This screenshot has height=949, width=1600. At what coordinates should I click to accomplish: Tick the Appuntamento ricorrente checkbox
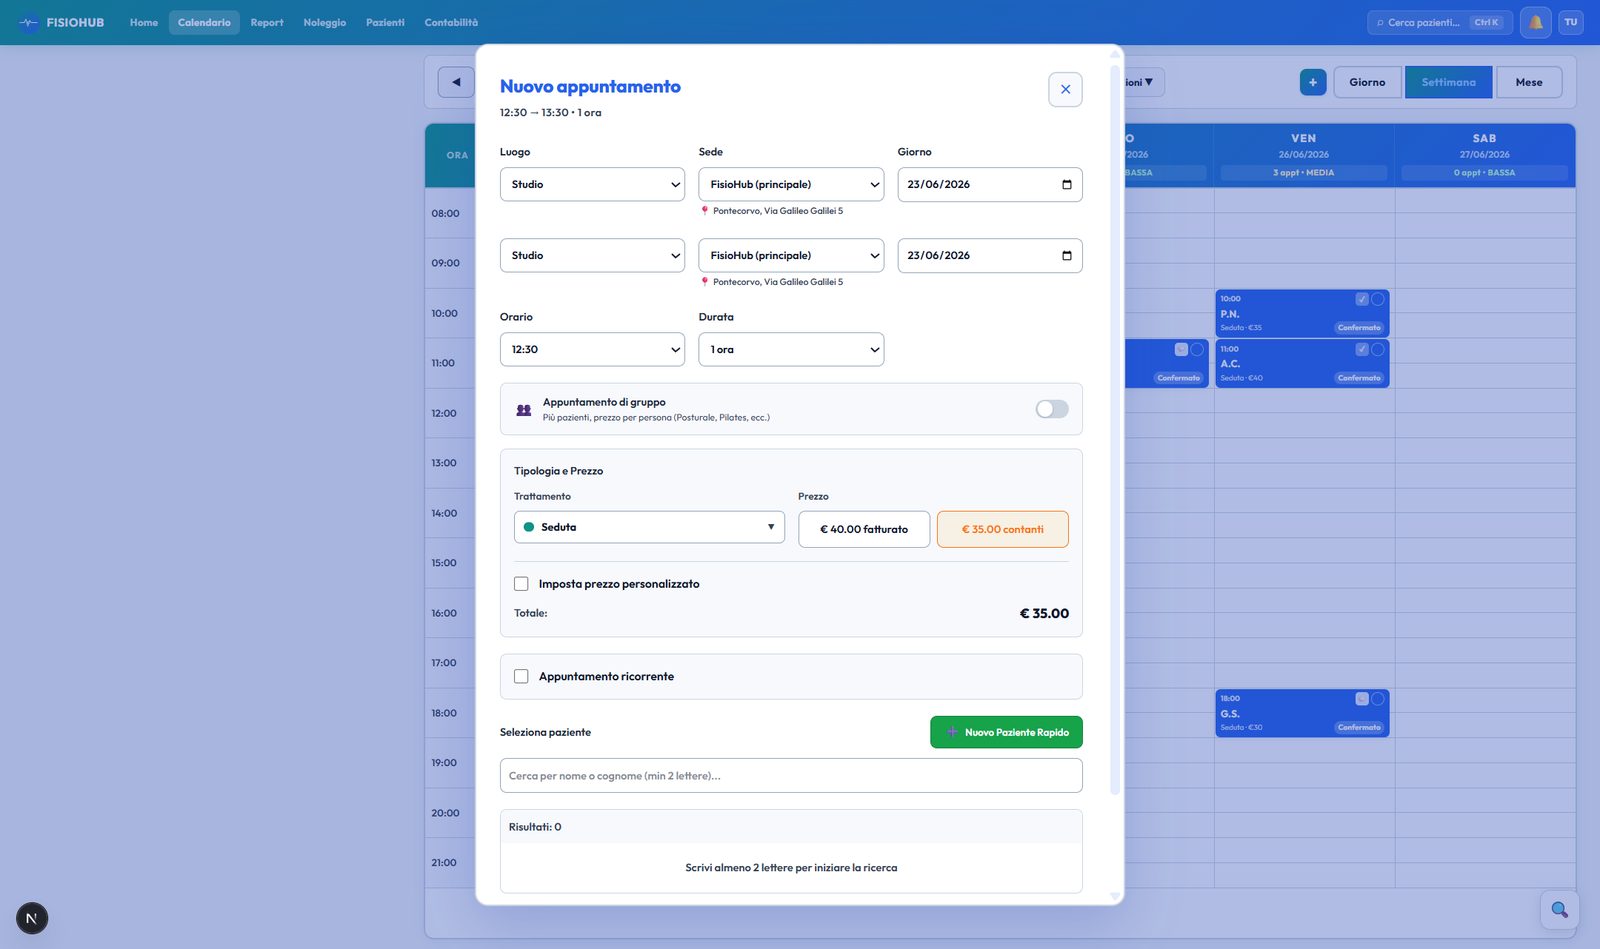pos(521,677)
